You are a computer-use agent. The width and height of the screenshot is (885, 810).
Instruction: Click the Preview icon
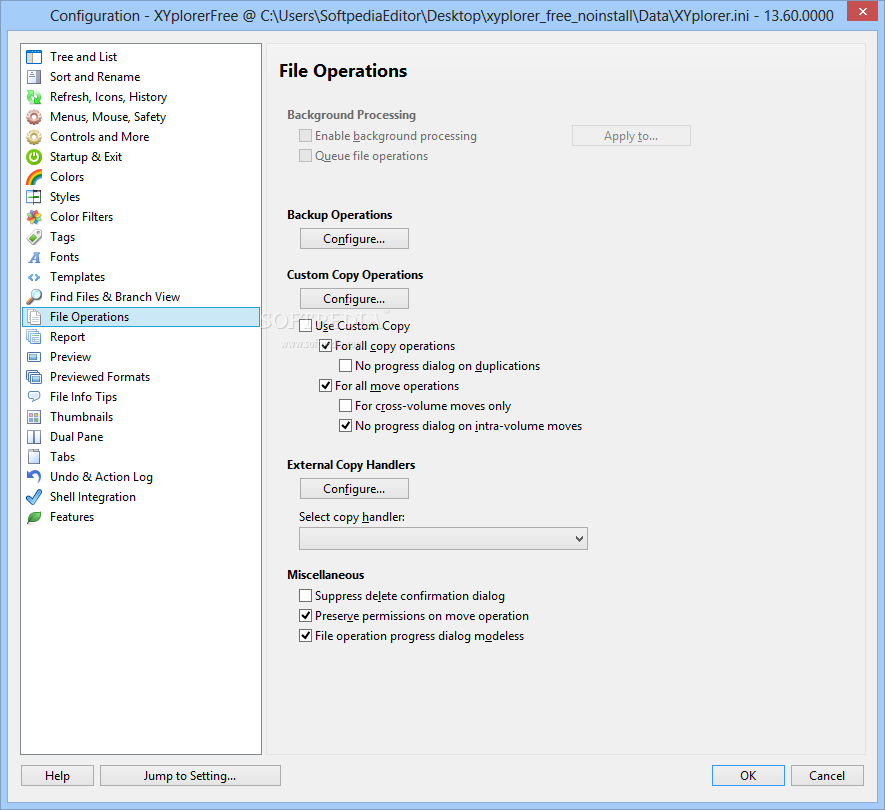(34, 357)
